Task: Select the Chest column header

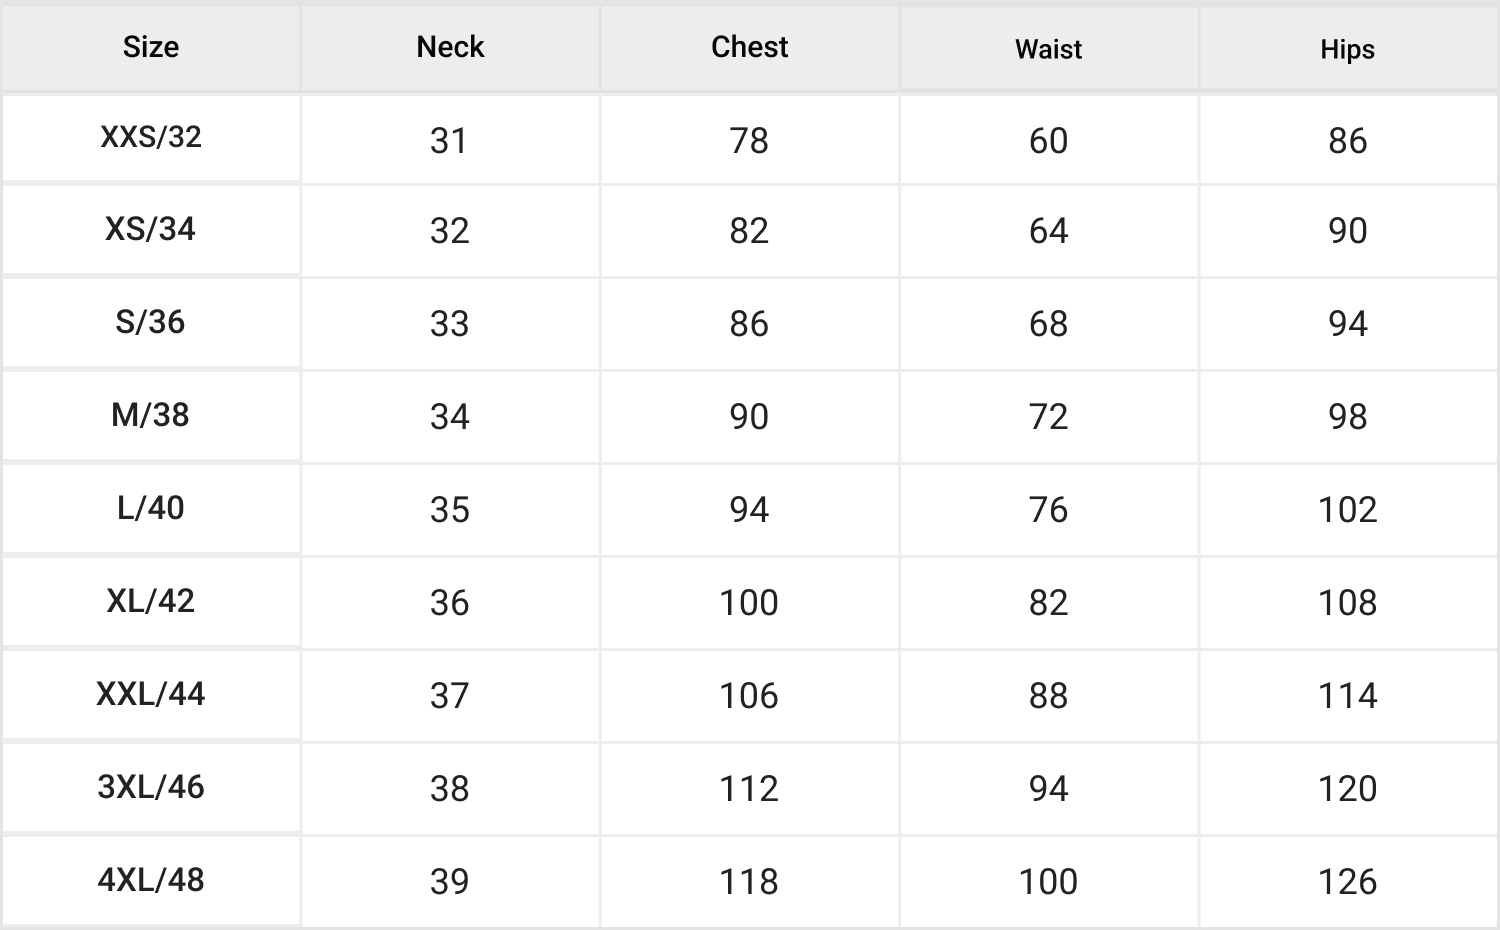Action: coord(749,47)
